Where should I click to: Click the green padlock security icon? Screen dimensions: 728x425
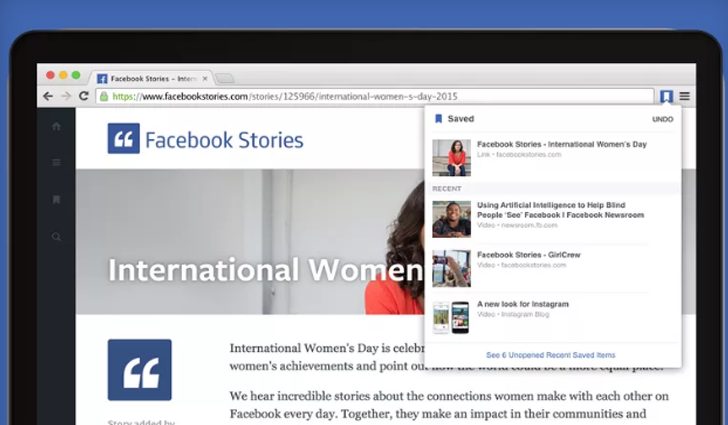pos(104,96)
